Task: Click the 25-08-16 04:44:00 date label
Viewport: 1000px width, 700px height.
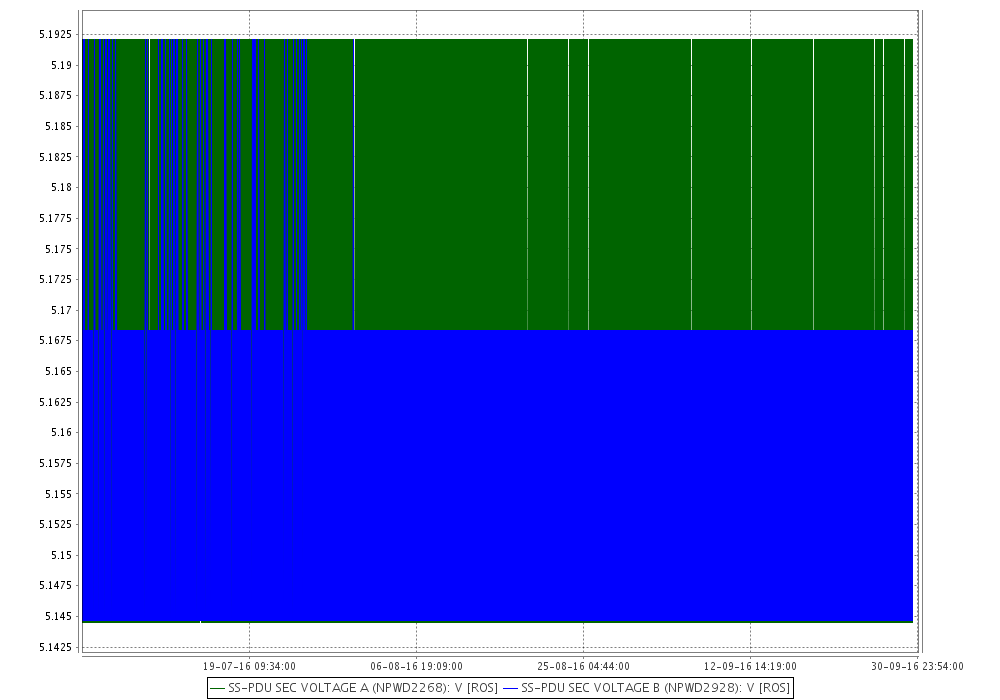Action: [x=583, y=666]
